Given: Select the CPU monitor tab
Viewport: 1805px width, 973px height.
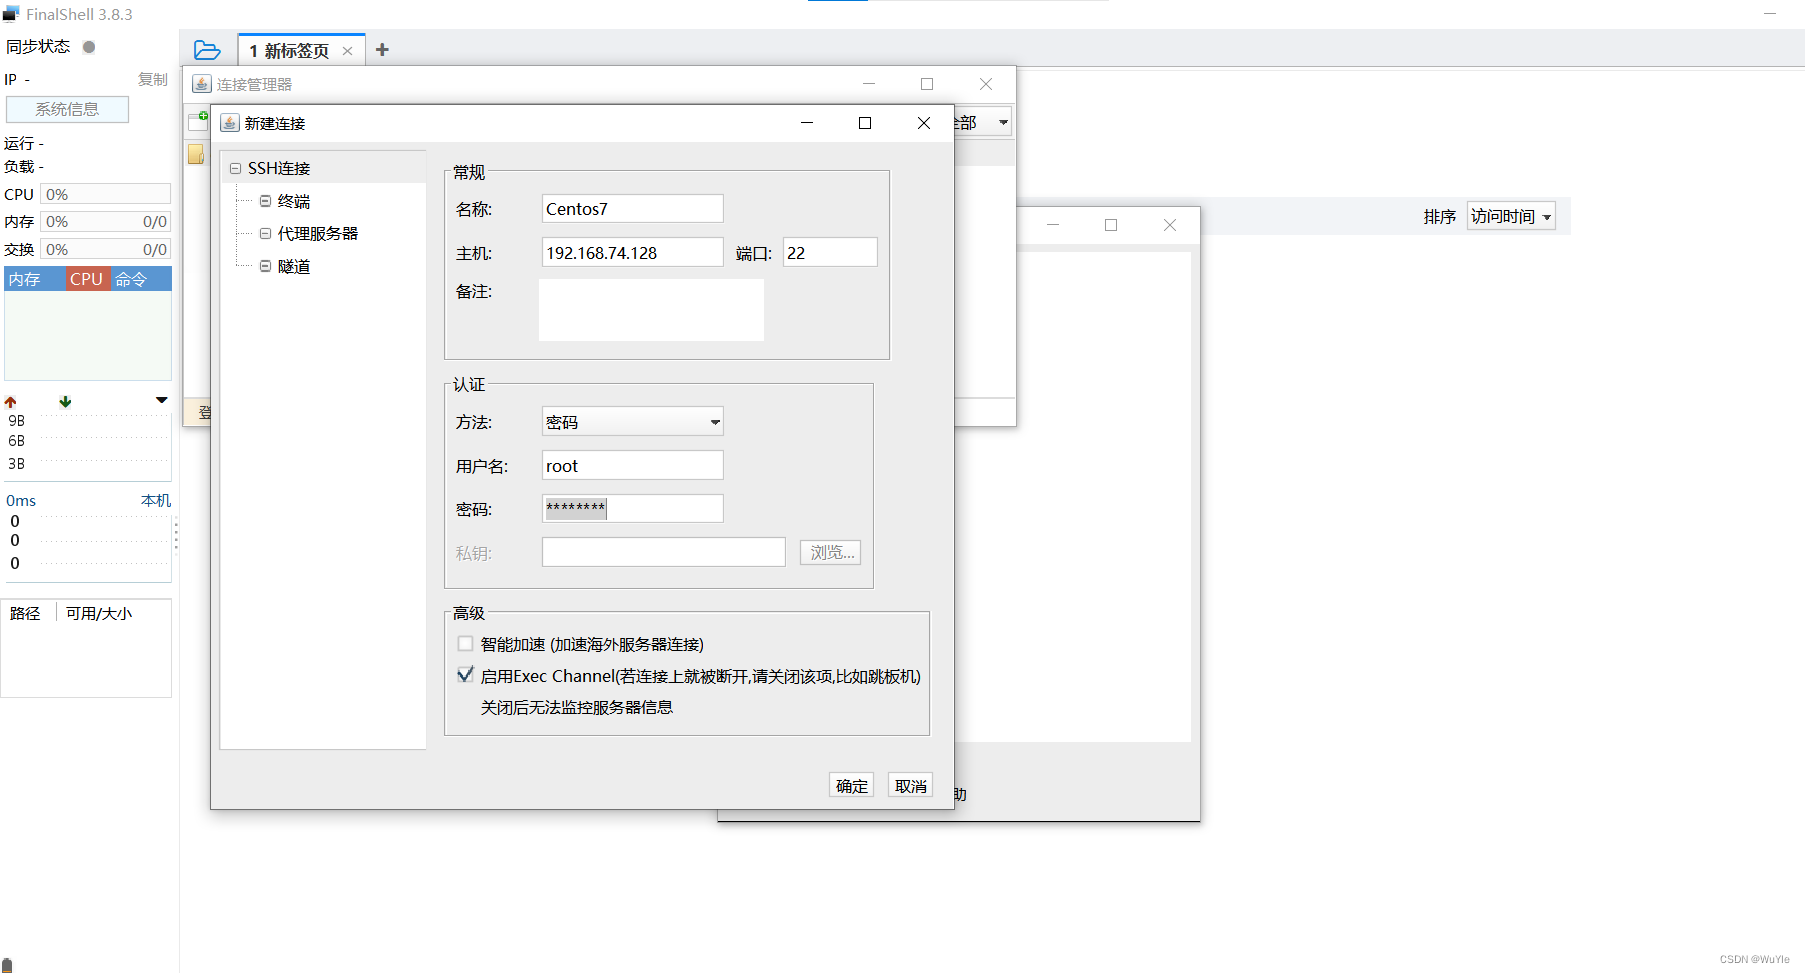Looking at the screenshot, I should [x=87, y=279].
